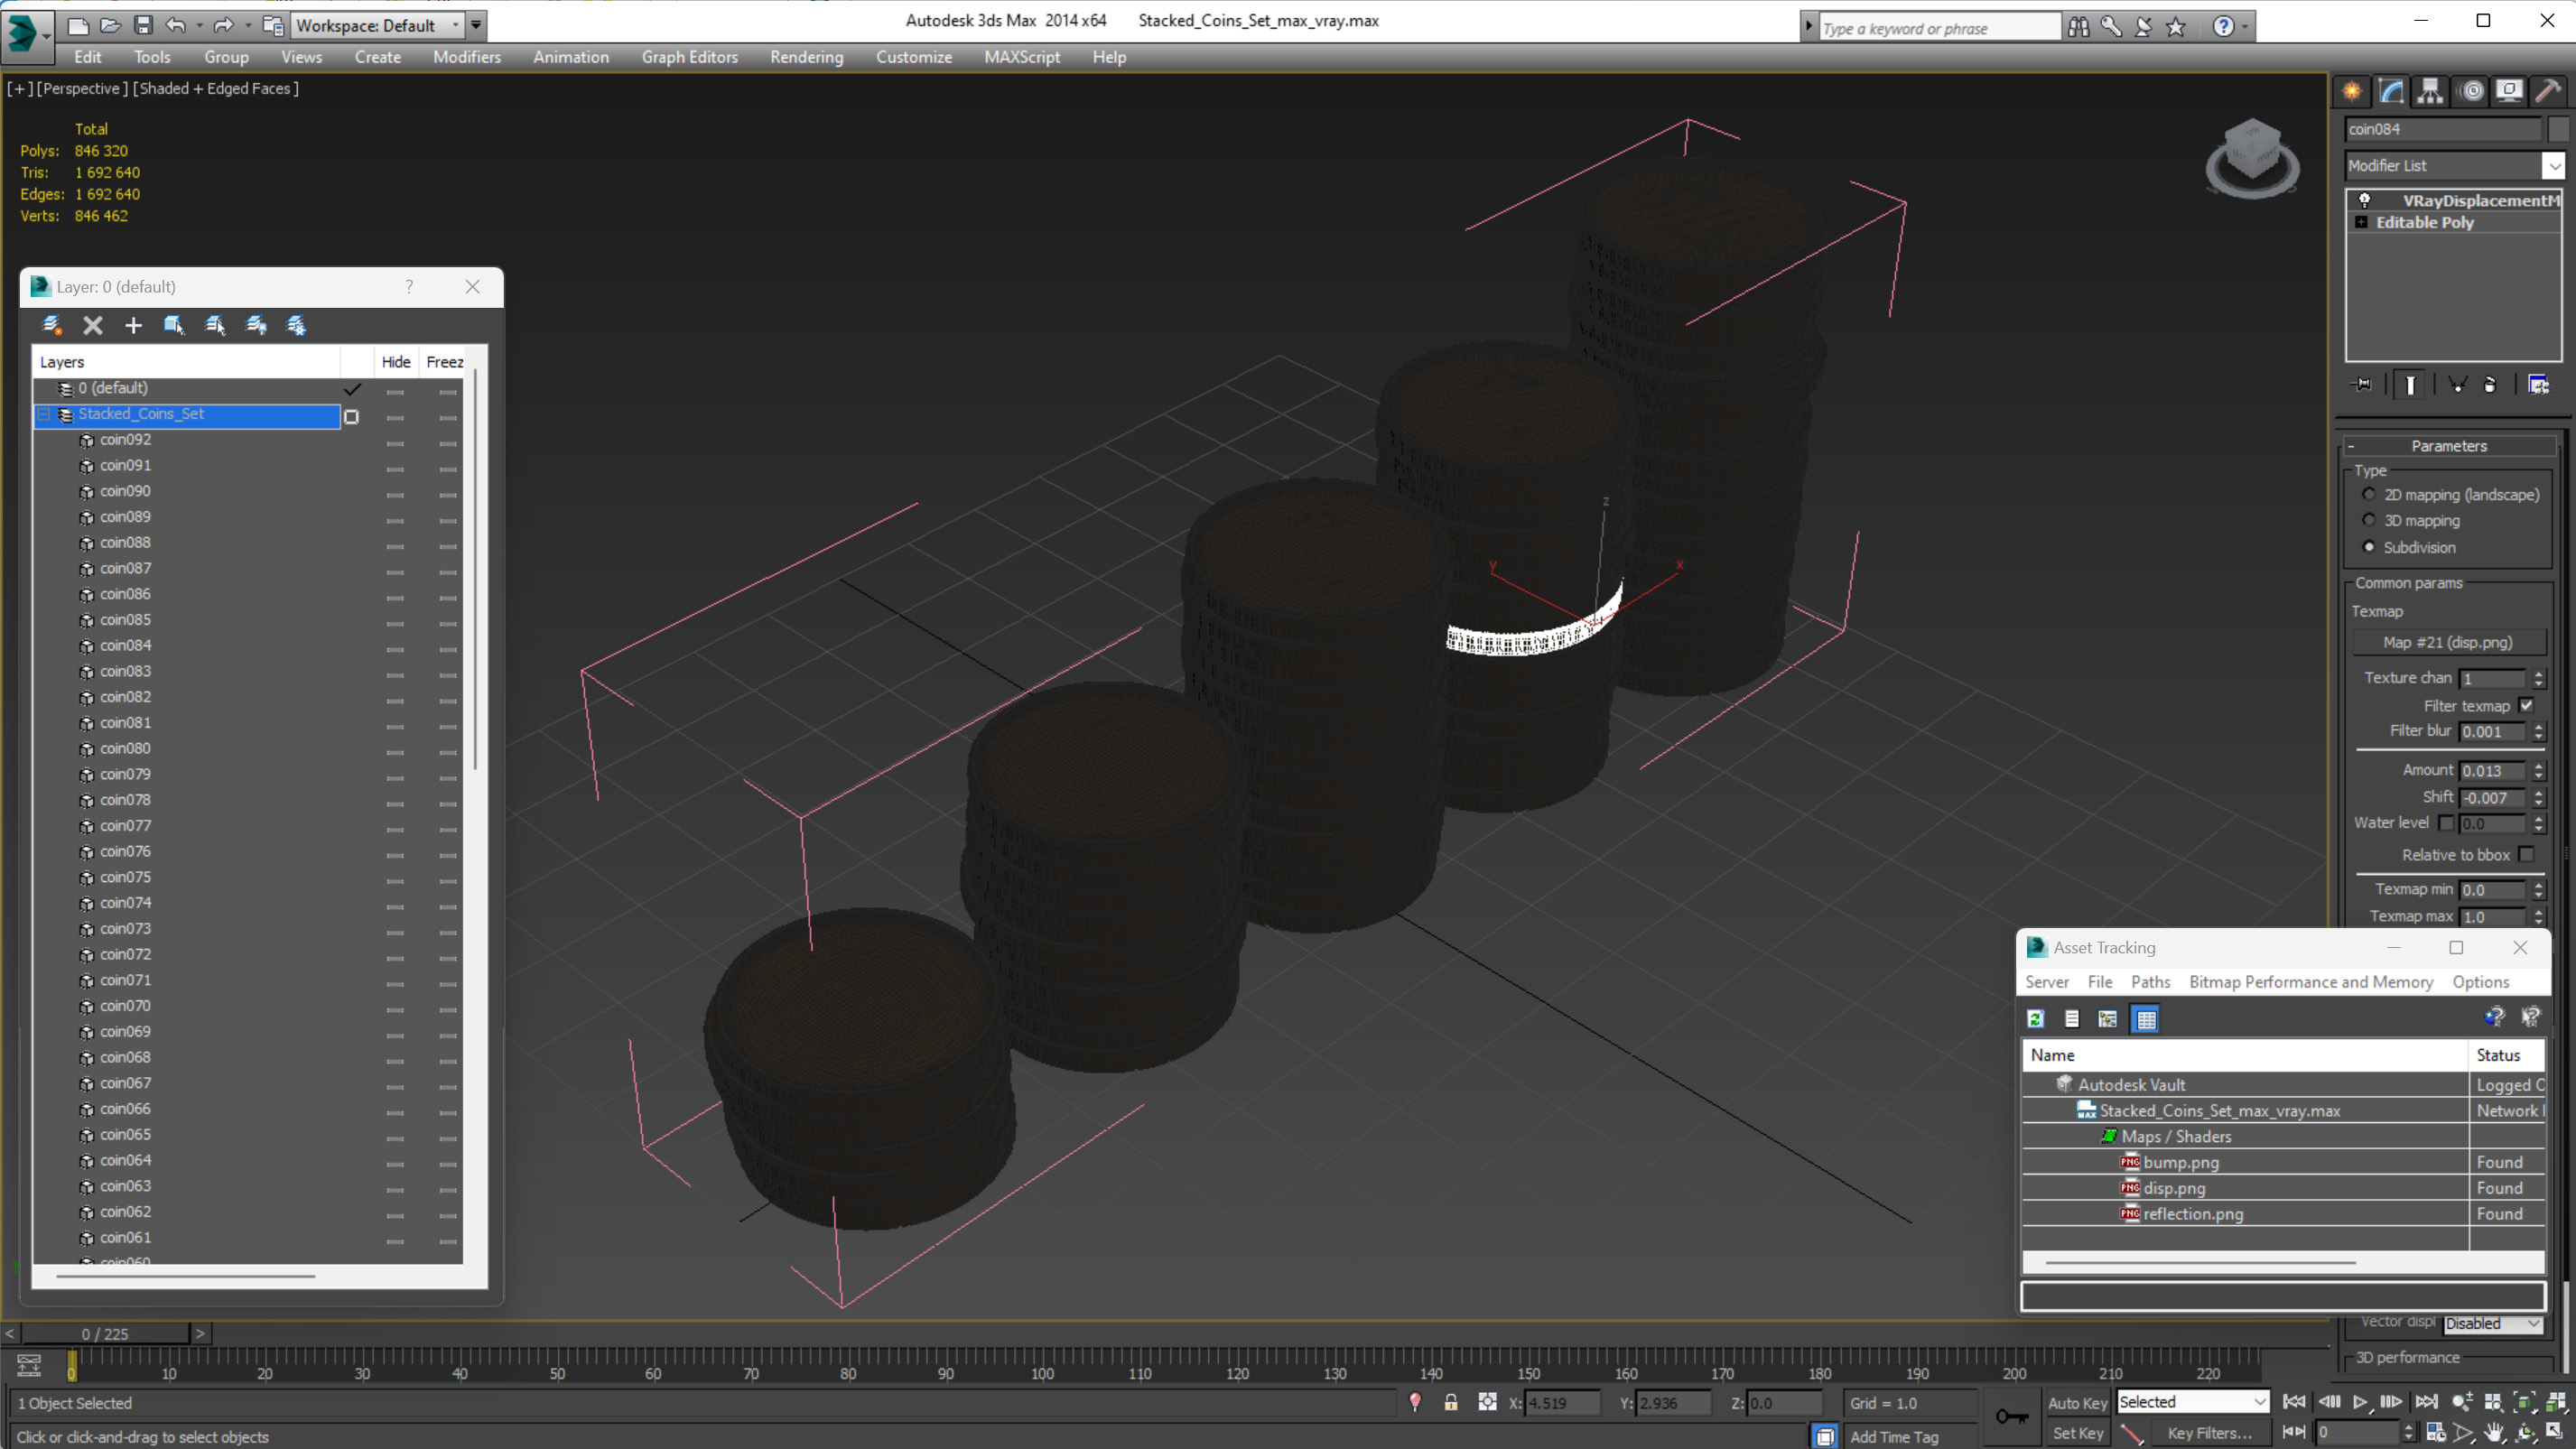Image resolution: width=2576 pixels, height=1449 pixels.
Task: Add selected objects to layer plus icon
Action: click(133, 325)
